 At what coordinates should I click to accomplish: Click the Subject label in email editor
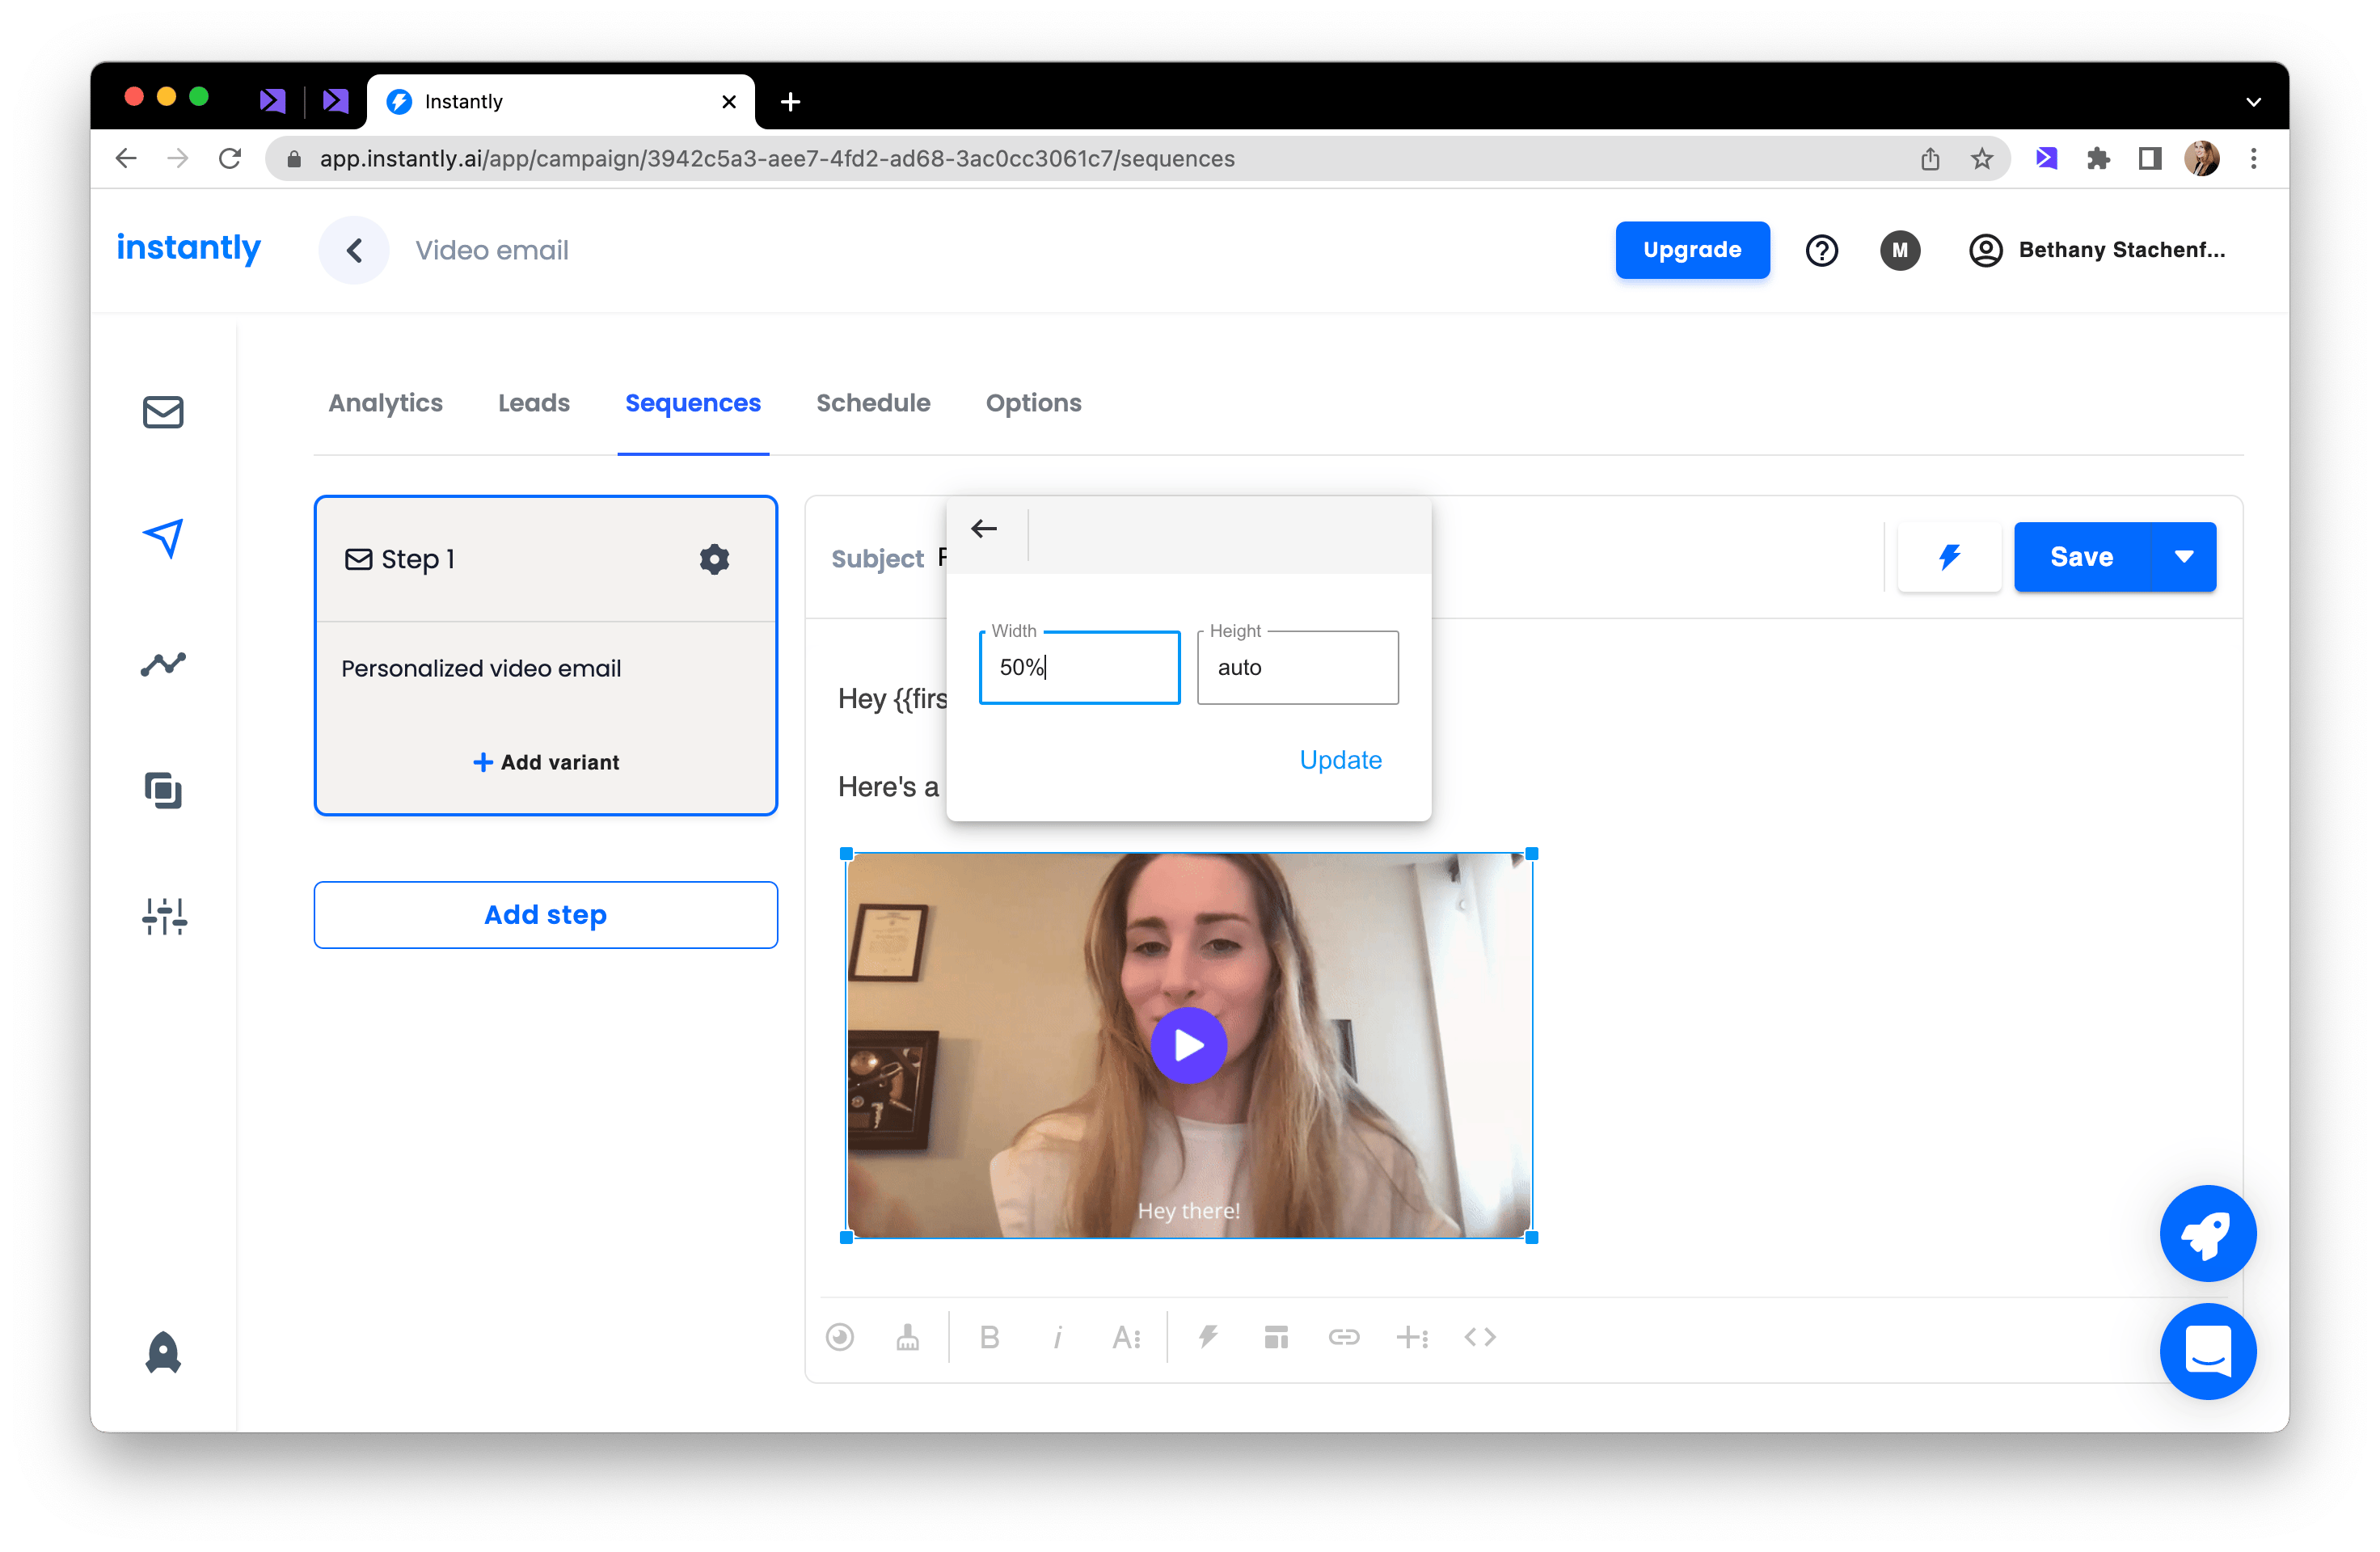pos(877,558)
